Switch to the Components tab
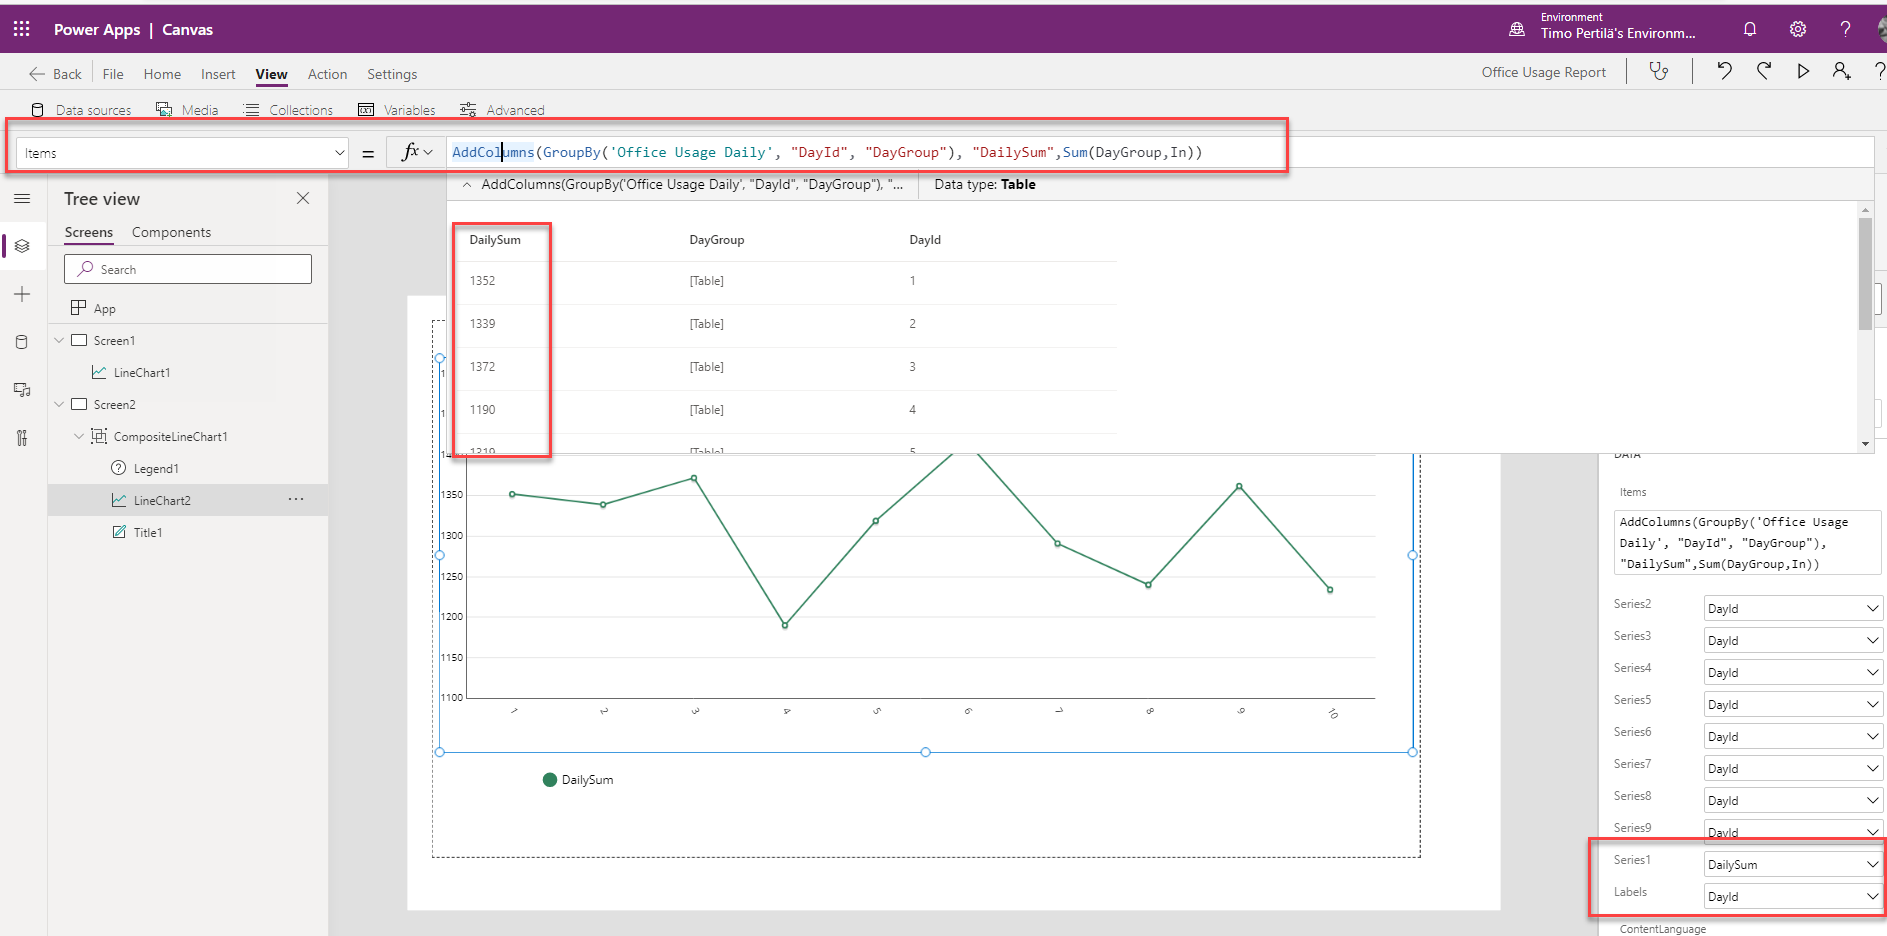Viewport: 1887px width, 936px height. [171, 232]
